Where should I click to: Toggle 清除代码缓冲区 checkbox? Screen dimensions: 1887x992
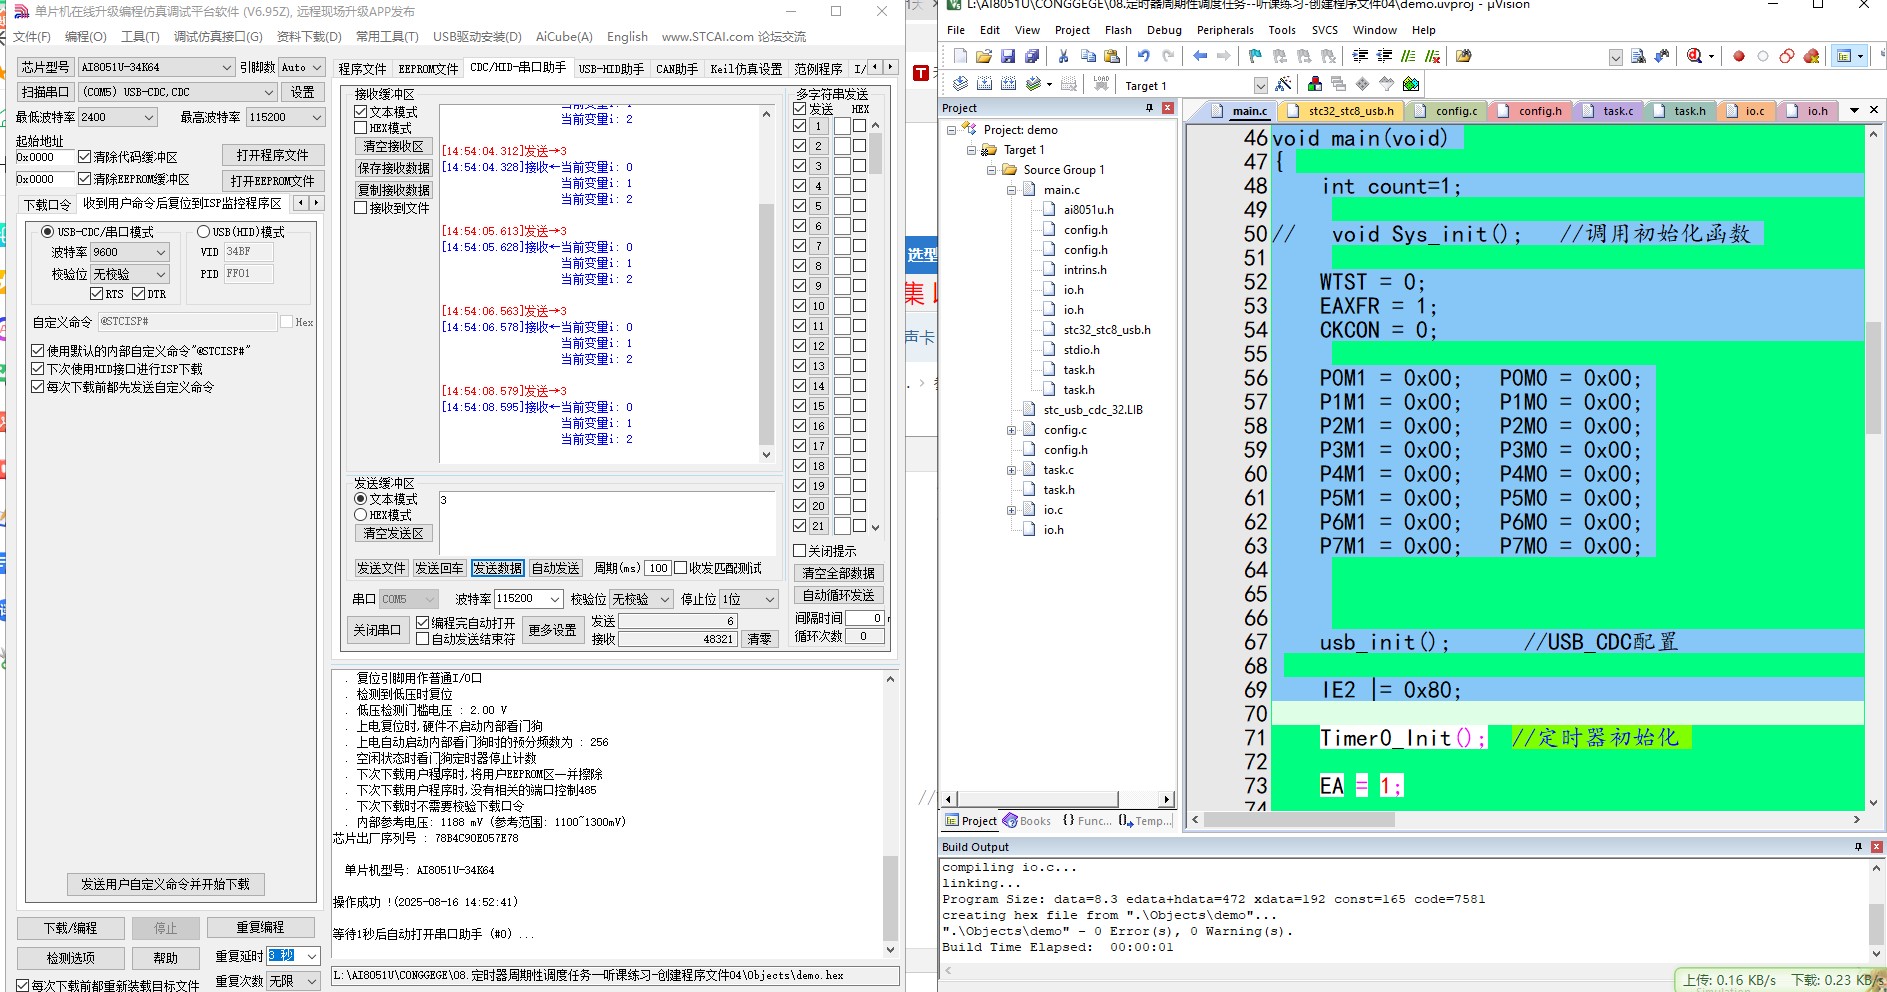tap(84, 156)
